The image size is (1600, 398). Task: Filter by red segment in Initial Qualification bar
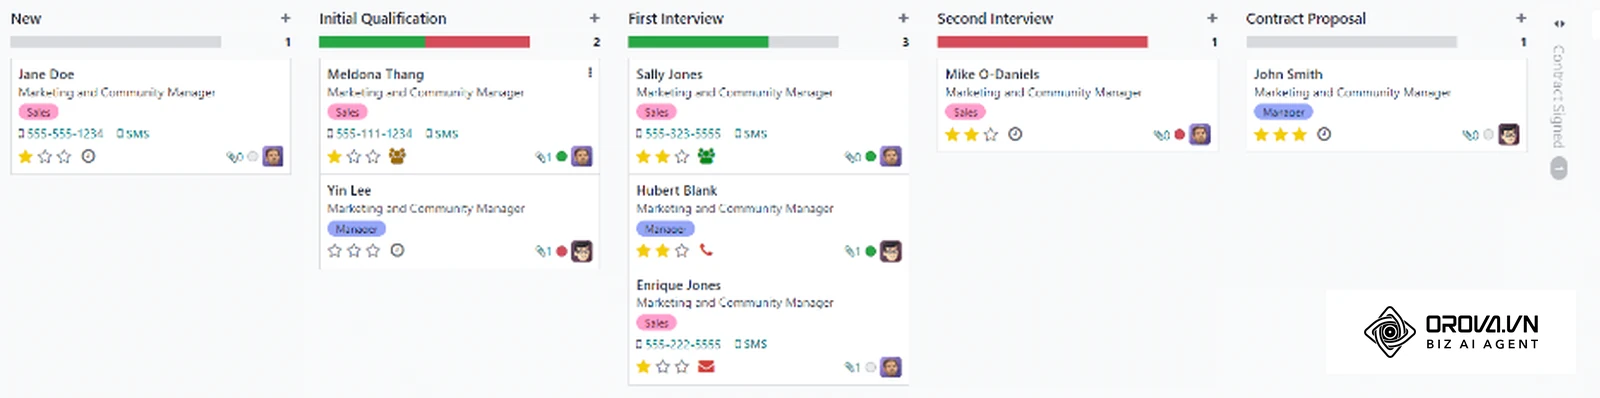477,42
